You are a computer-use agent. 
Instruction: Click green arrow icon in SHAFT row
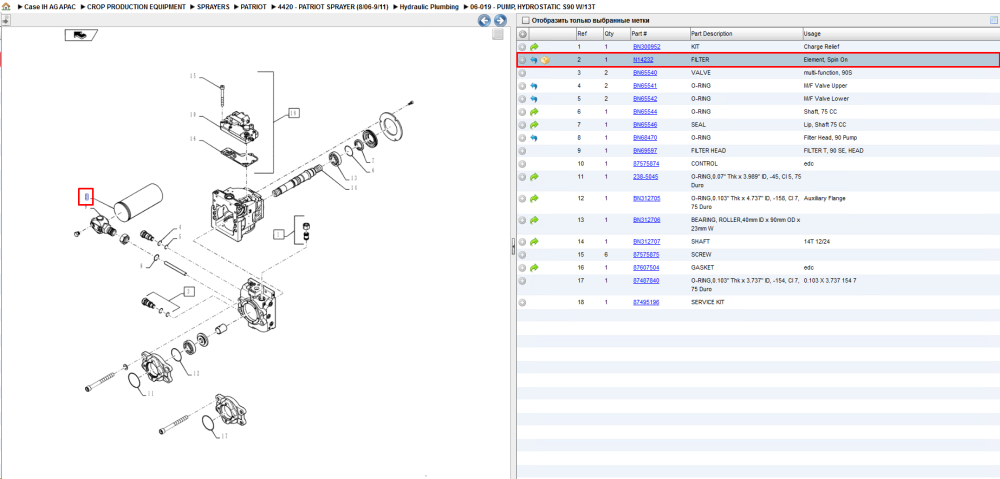click(534, 242)
